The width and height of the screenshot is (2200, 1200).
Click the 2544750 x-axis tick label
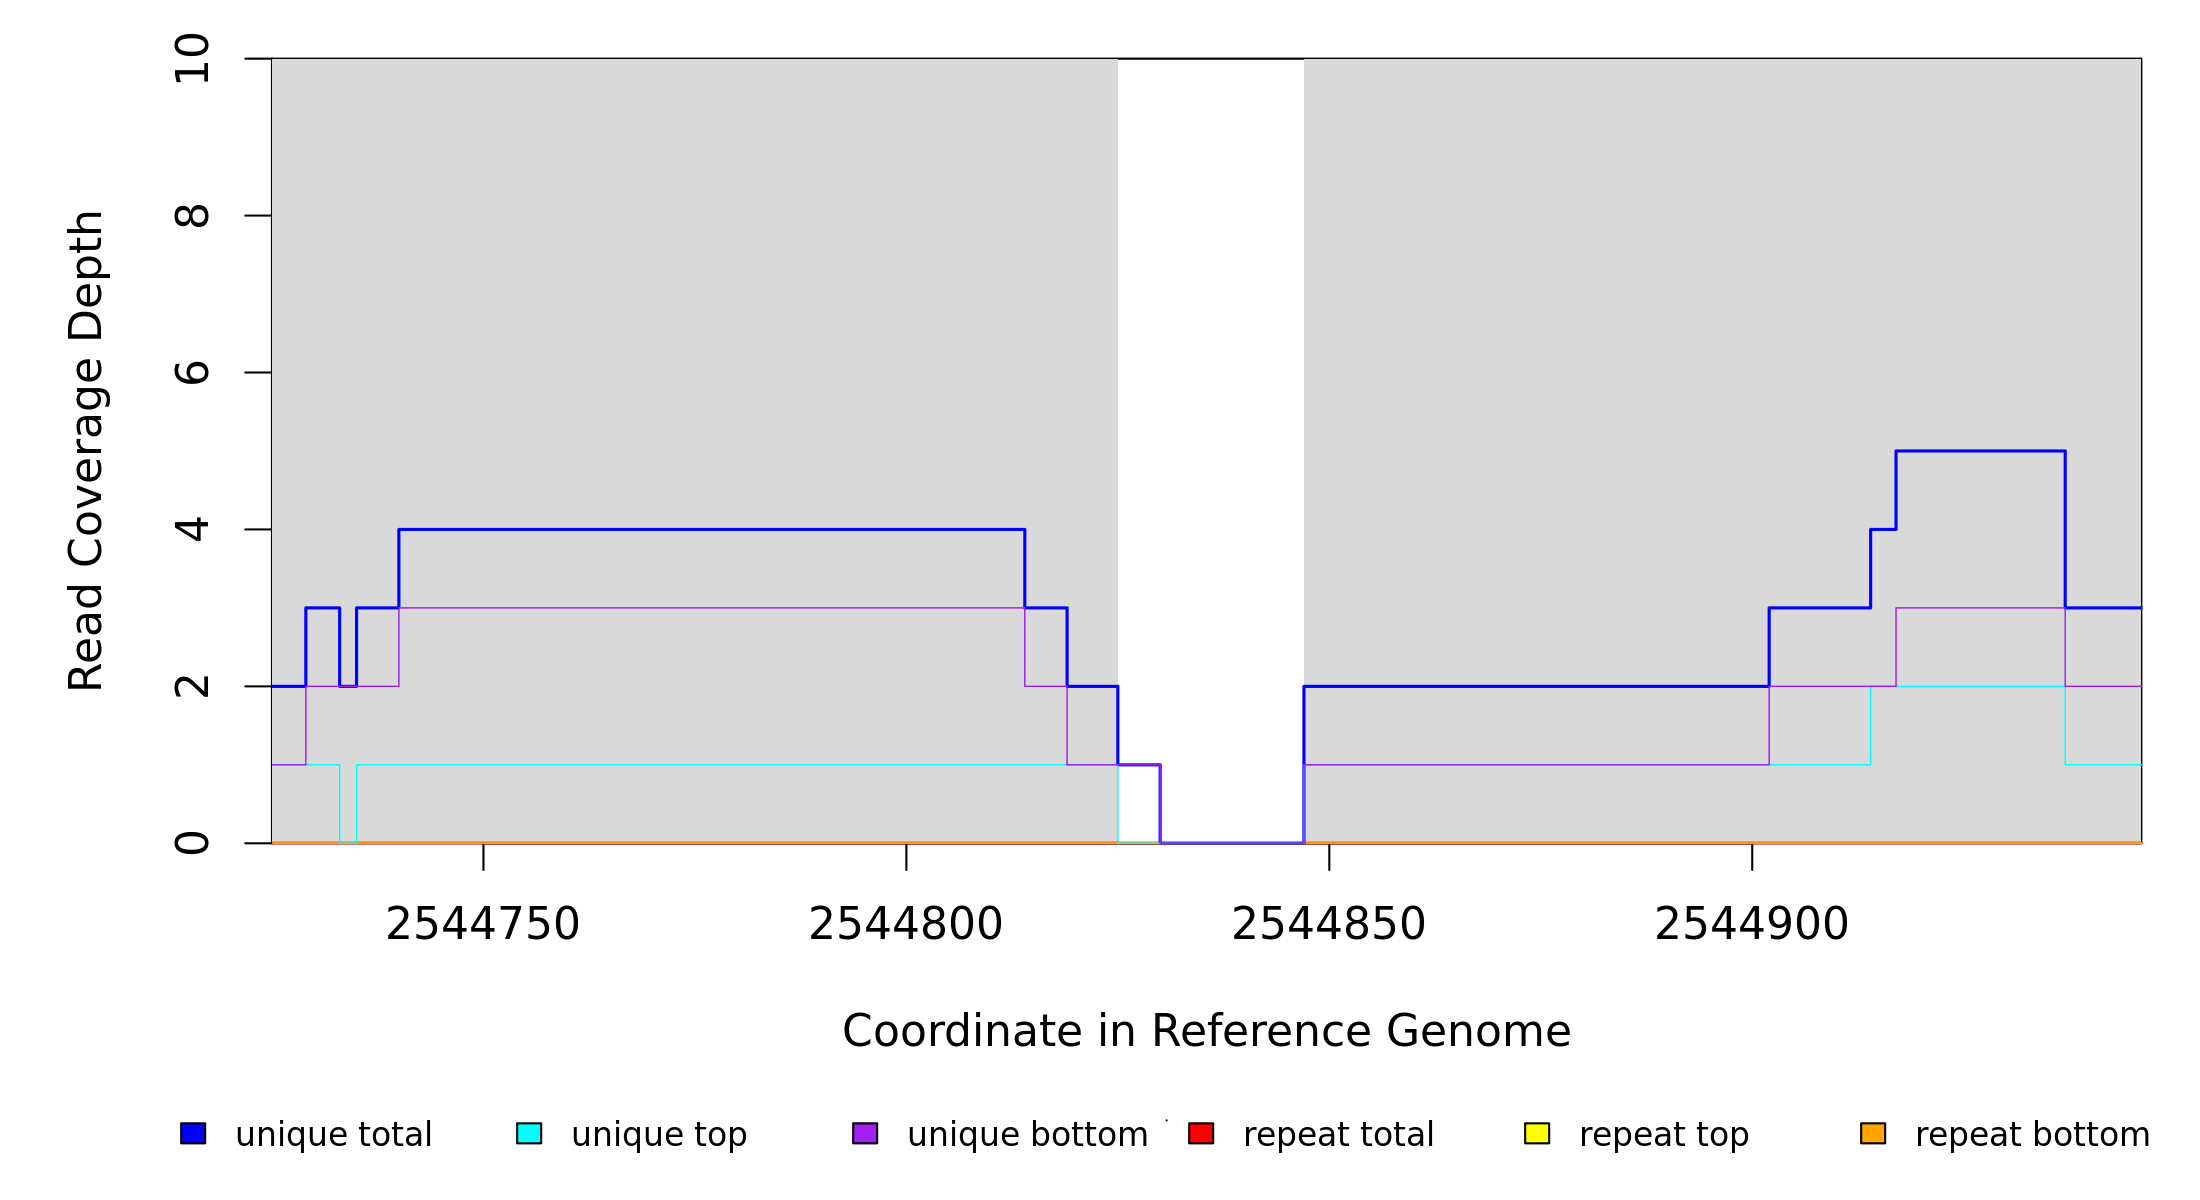[x=483, y=925]
